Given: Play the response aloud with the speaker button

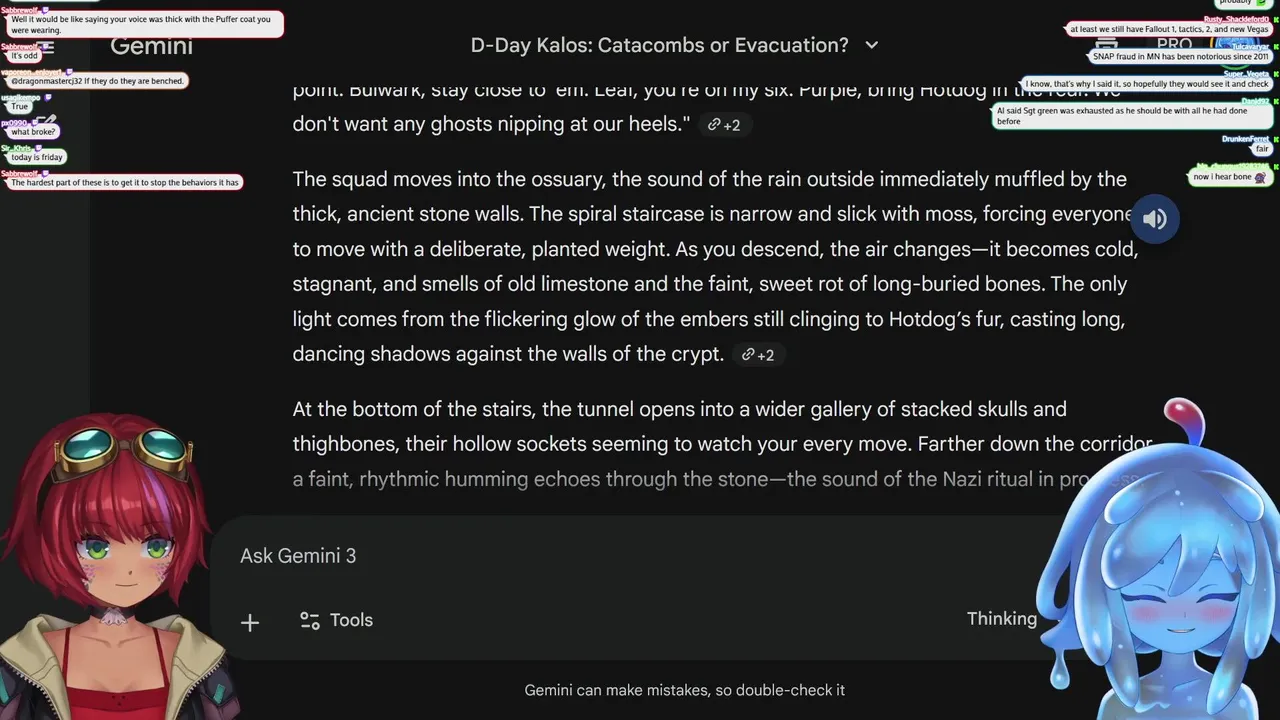Looking at the screenshot, I should pyautogui.click(x=1154, y=219).
